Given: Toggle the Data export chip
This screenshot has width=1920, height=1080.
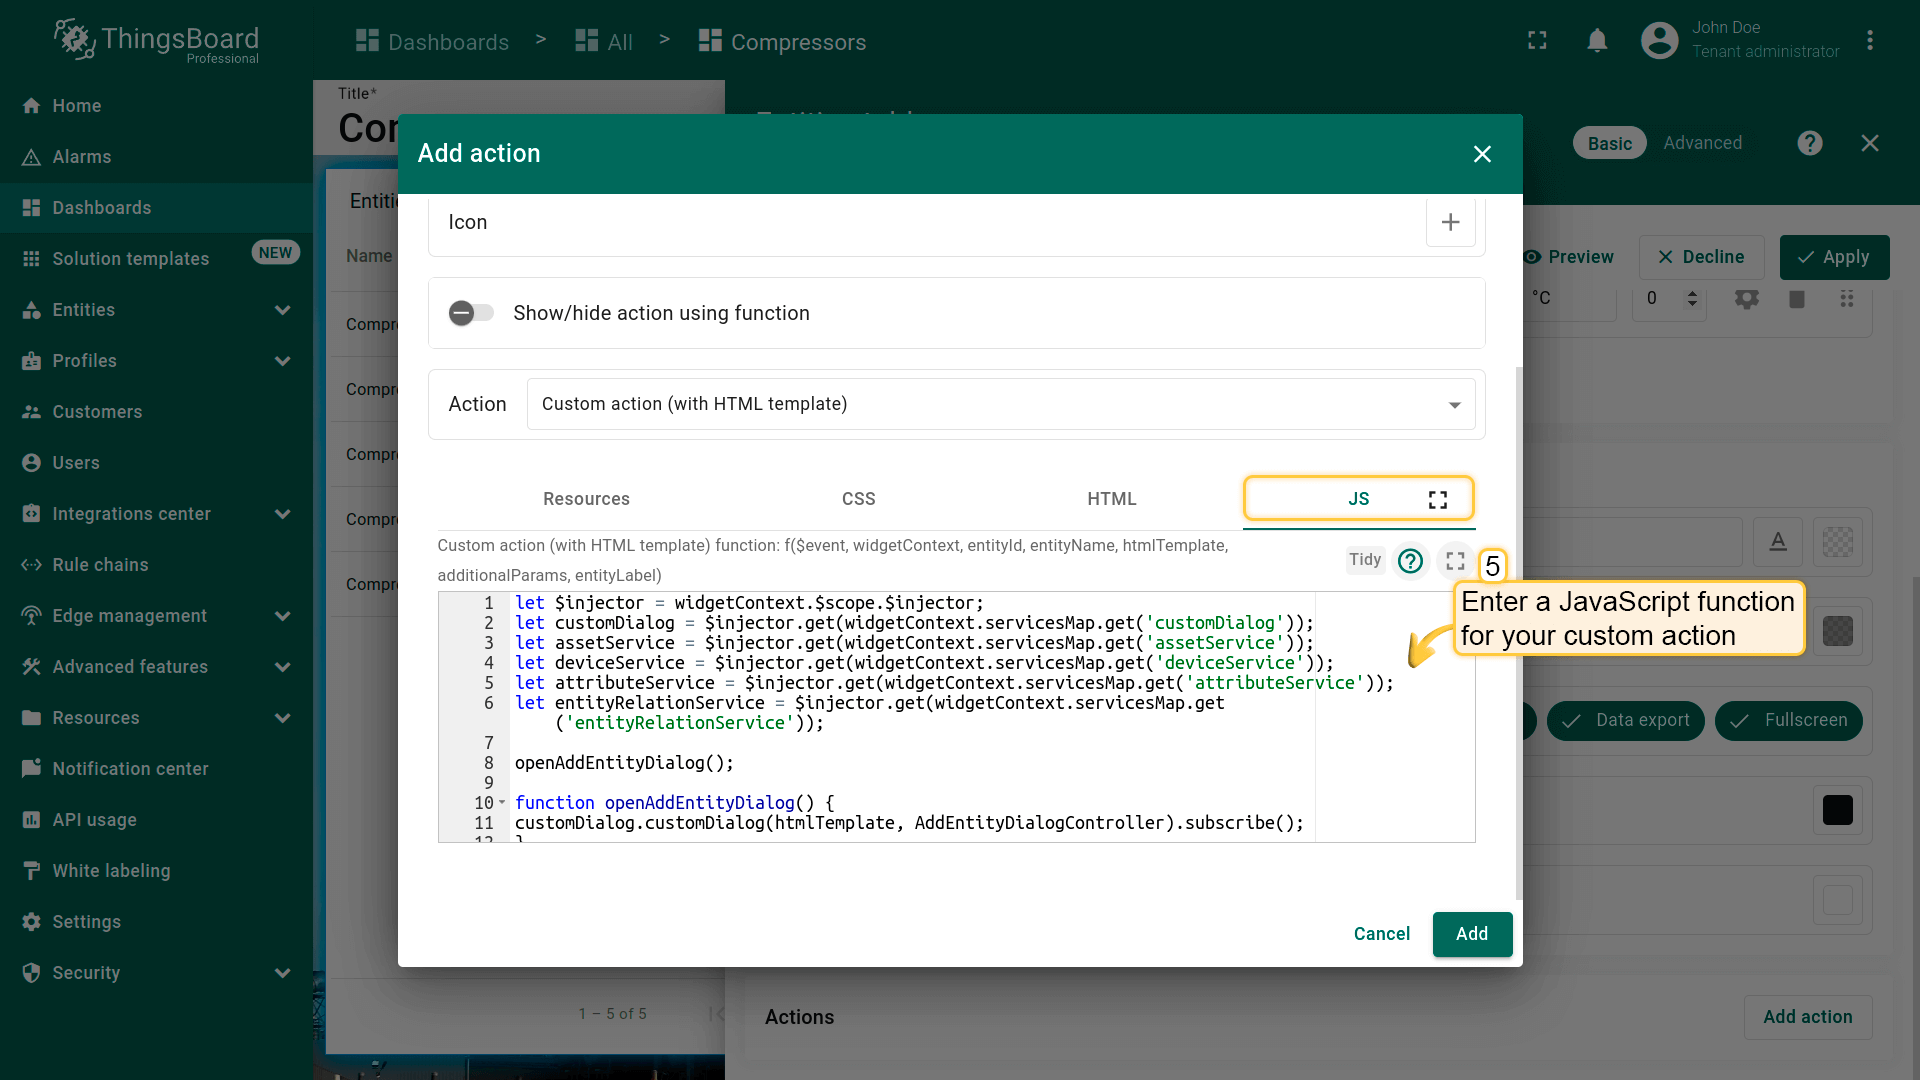Looking at the screenshot, I should [1625, 720].
